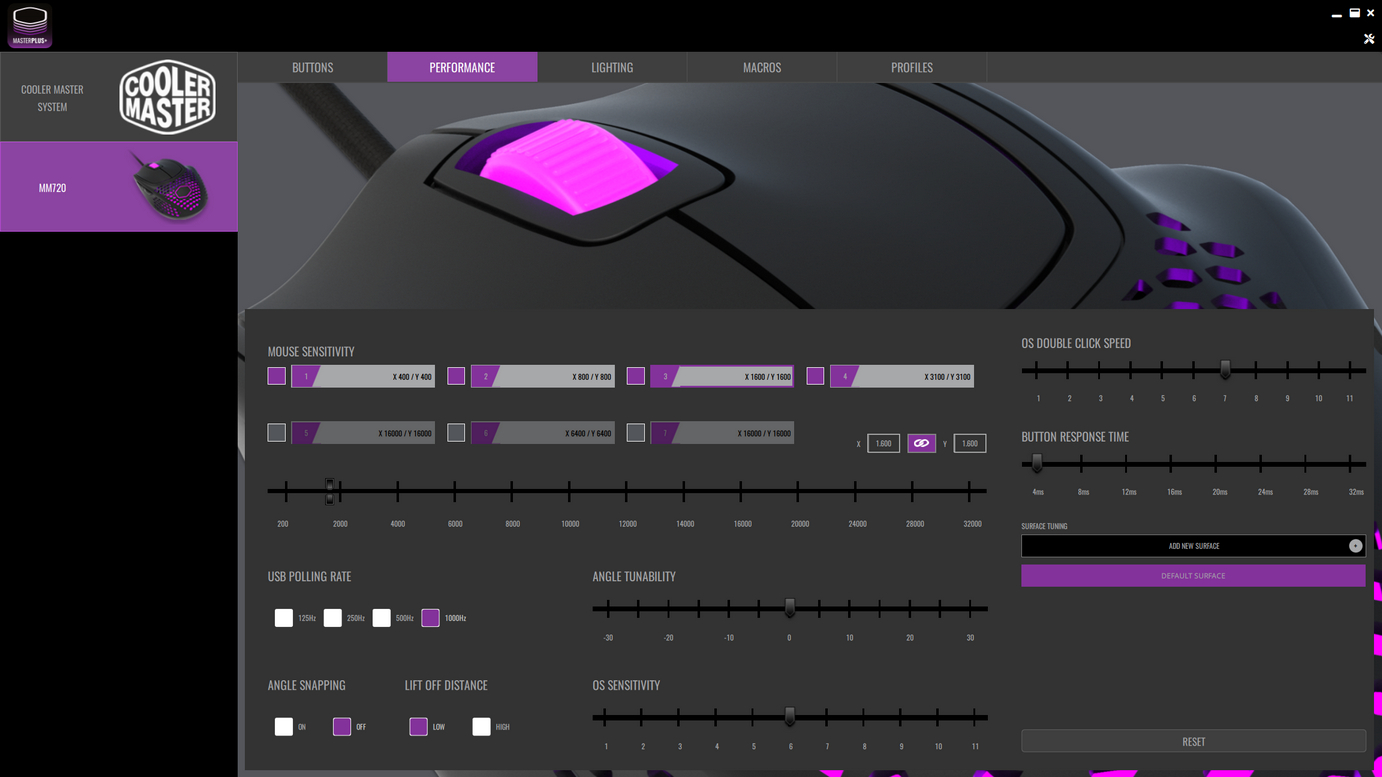
Task: Go to the Lighting tab
Action: [612, 67]
